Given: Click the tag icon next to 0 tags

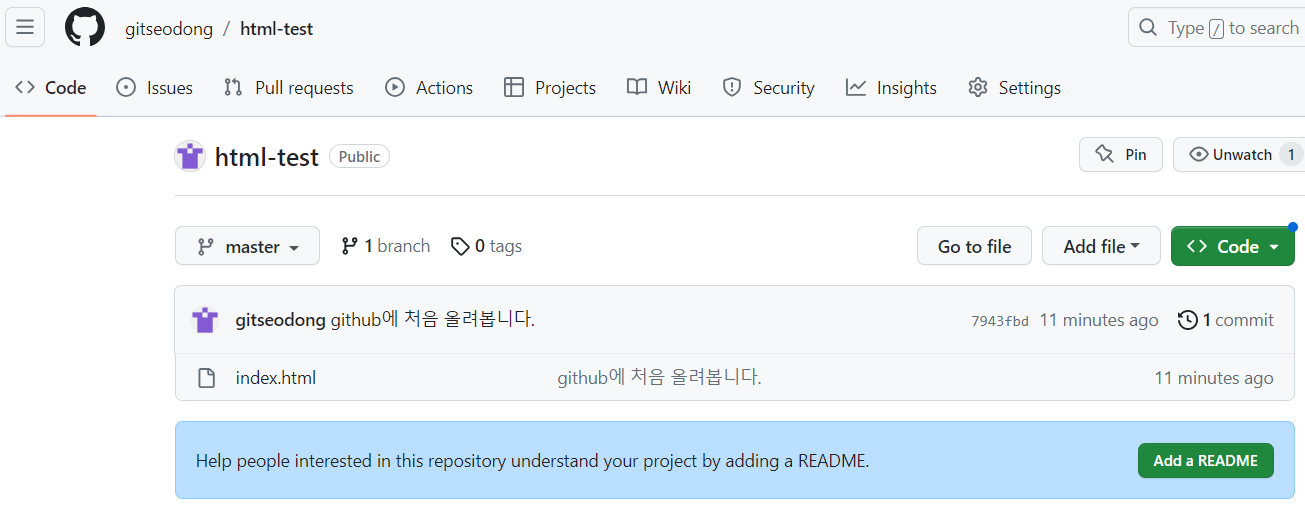Looking at the screenshot, I should click(x=460, y=246).
